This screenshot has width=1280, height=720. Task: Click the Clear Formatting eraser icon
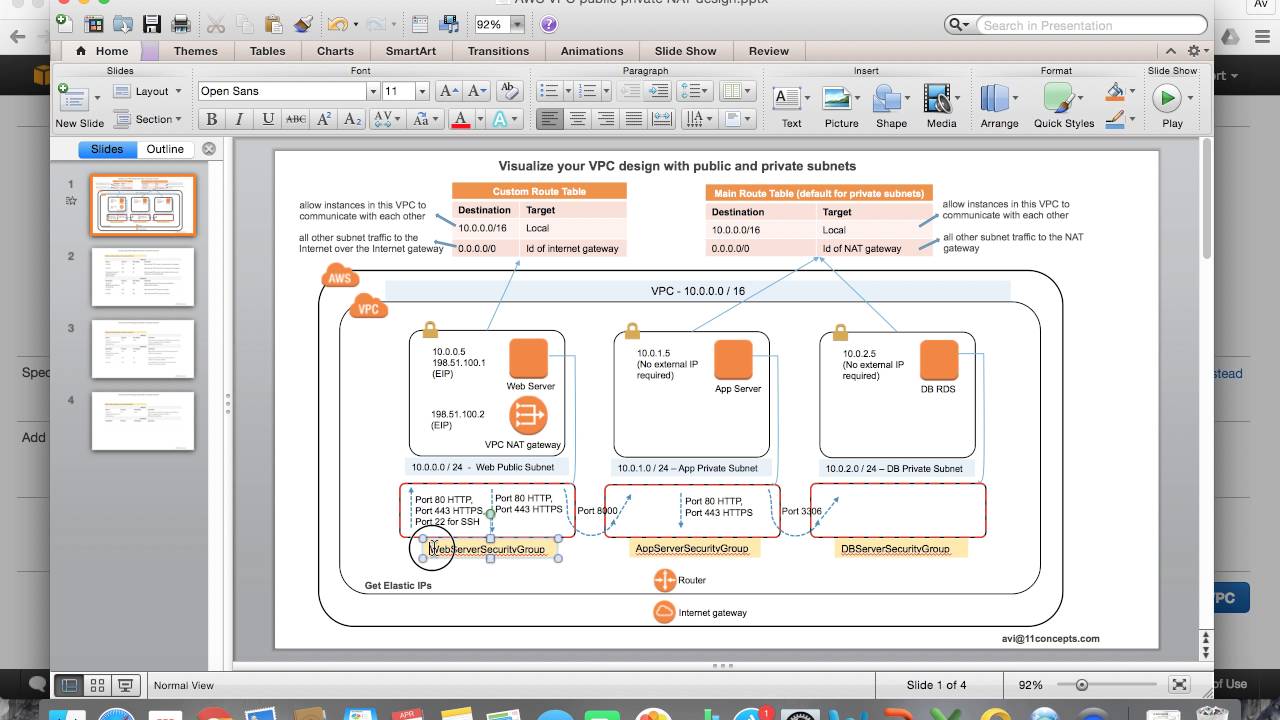[508, 91]
